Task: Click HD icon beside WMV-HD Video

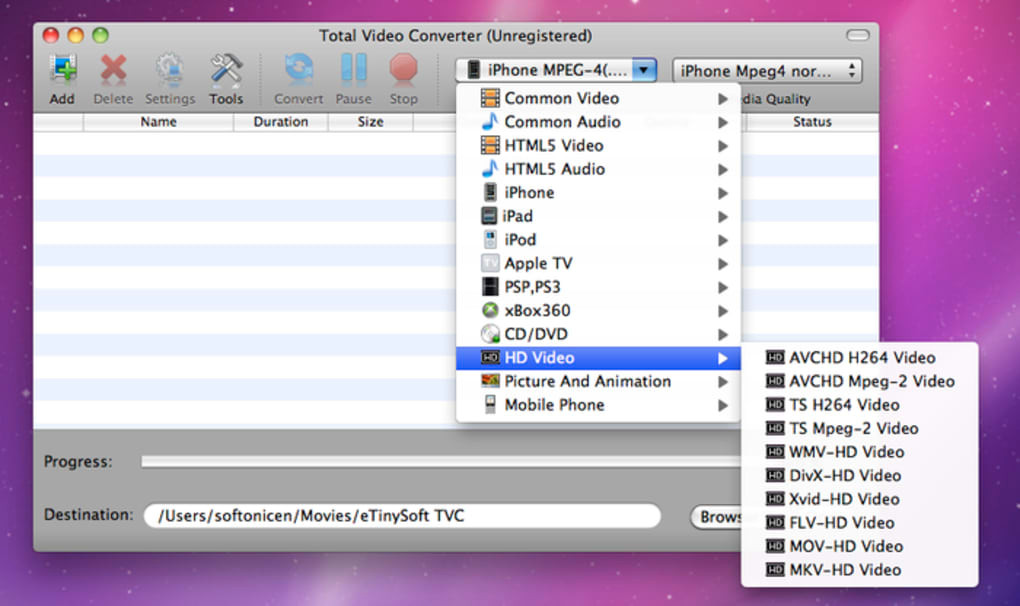Action: click(x=775, y=452)
